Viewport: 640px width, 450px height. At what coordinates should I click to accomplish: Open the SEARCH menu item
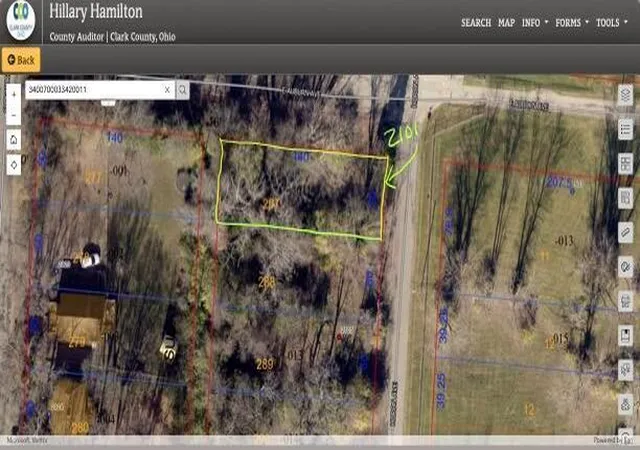(x=476, y=23)
